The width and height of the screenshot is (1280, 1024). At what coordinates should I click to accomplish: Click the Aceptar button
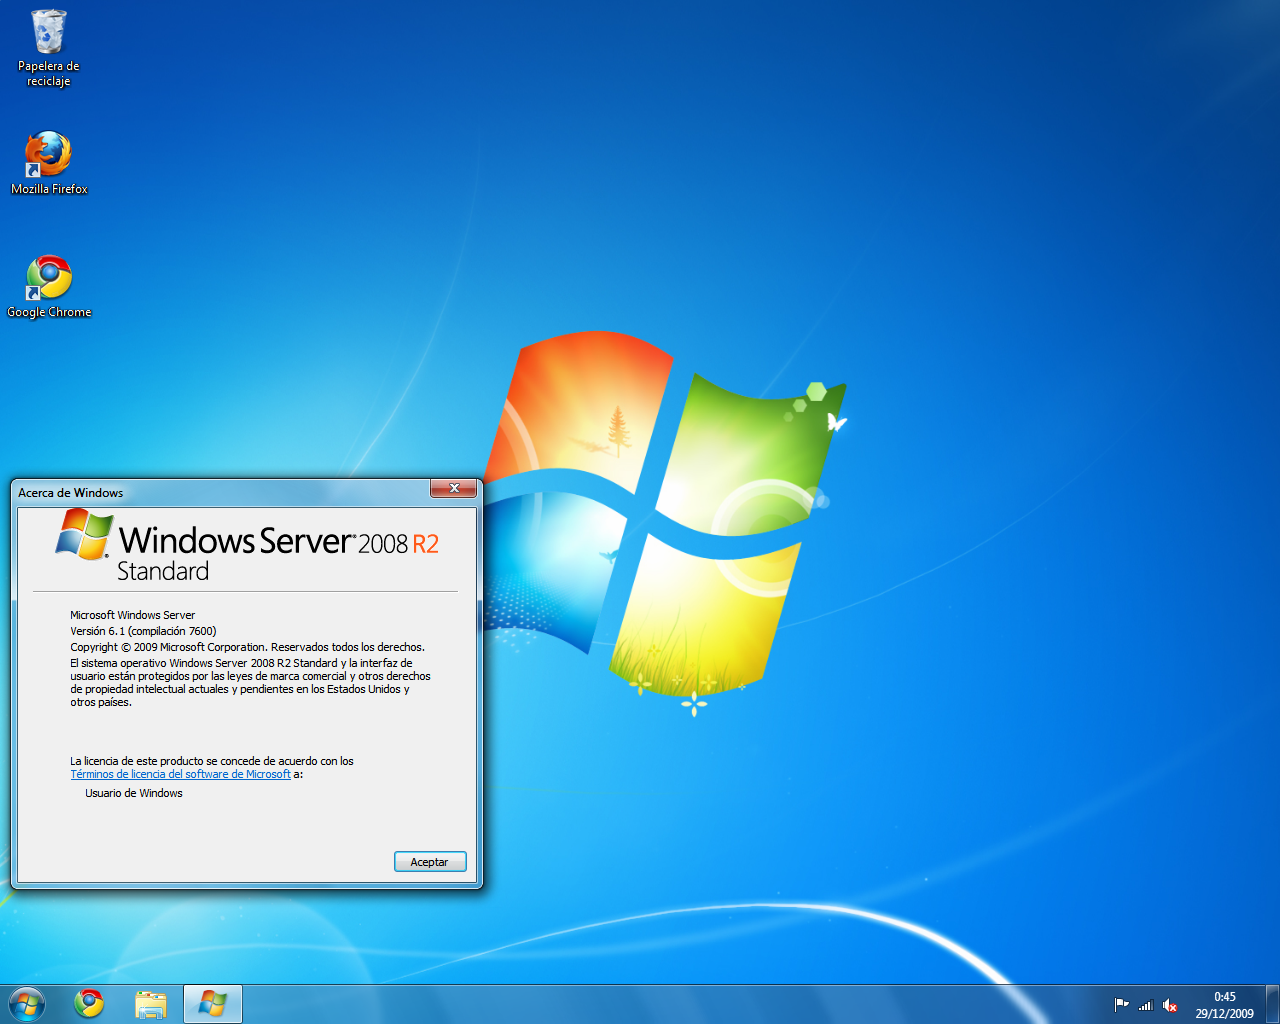click(x=430, y=861)
